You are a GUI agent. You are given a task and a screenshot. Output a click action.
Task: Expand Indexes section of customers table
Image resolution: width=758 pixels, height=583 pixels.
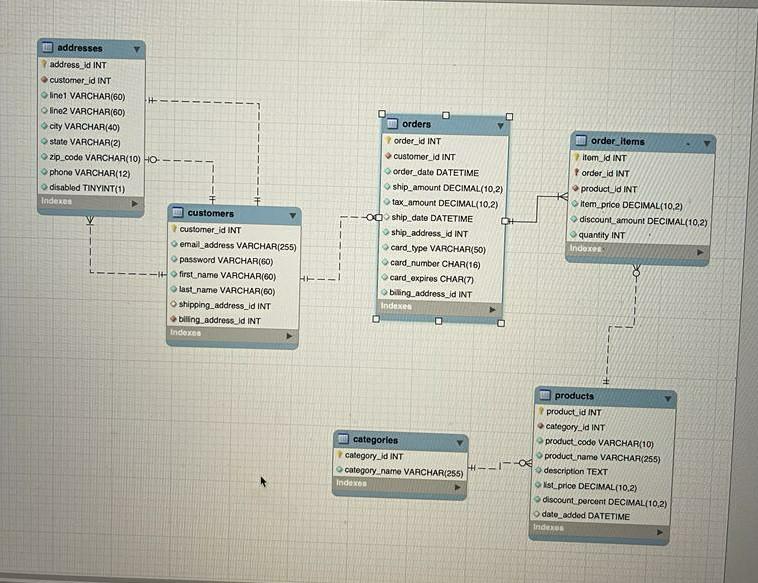pos(289,335)
